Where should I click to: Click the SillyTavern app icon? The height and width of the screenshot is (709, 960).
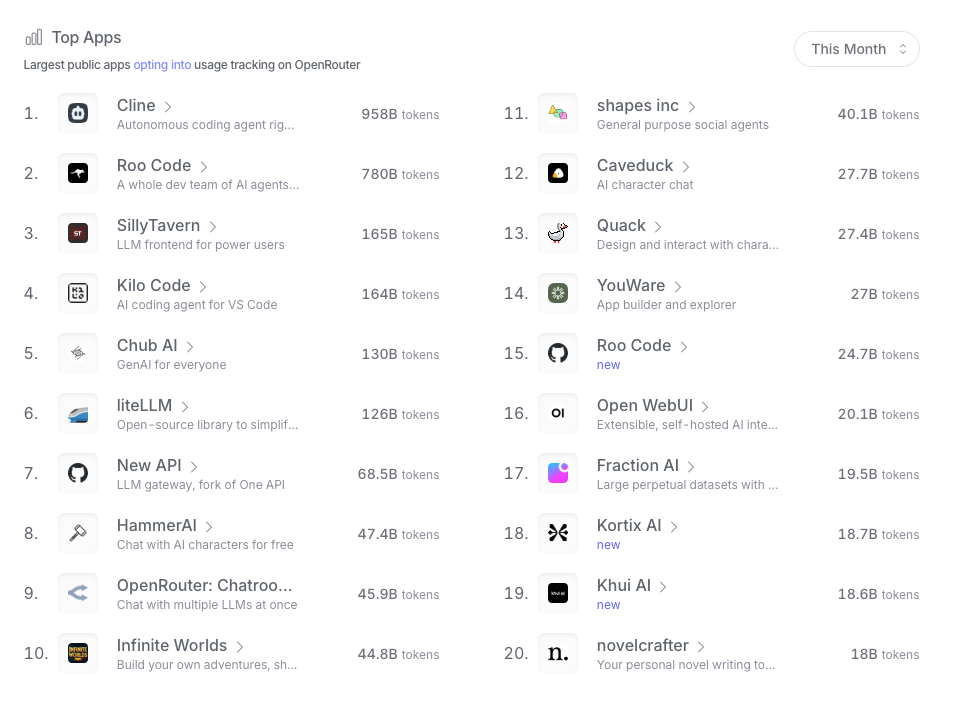point(78,233)
